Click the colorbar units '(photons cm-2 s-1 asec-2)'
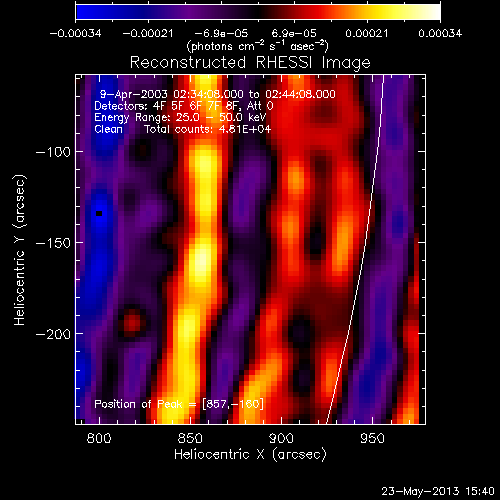Screen dimensions: 500x500 click(x=258, y=46)
